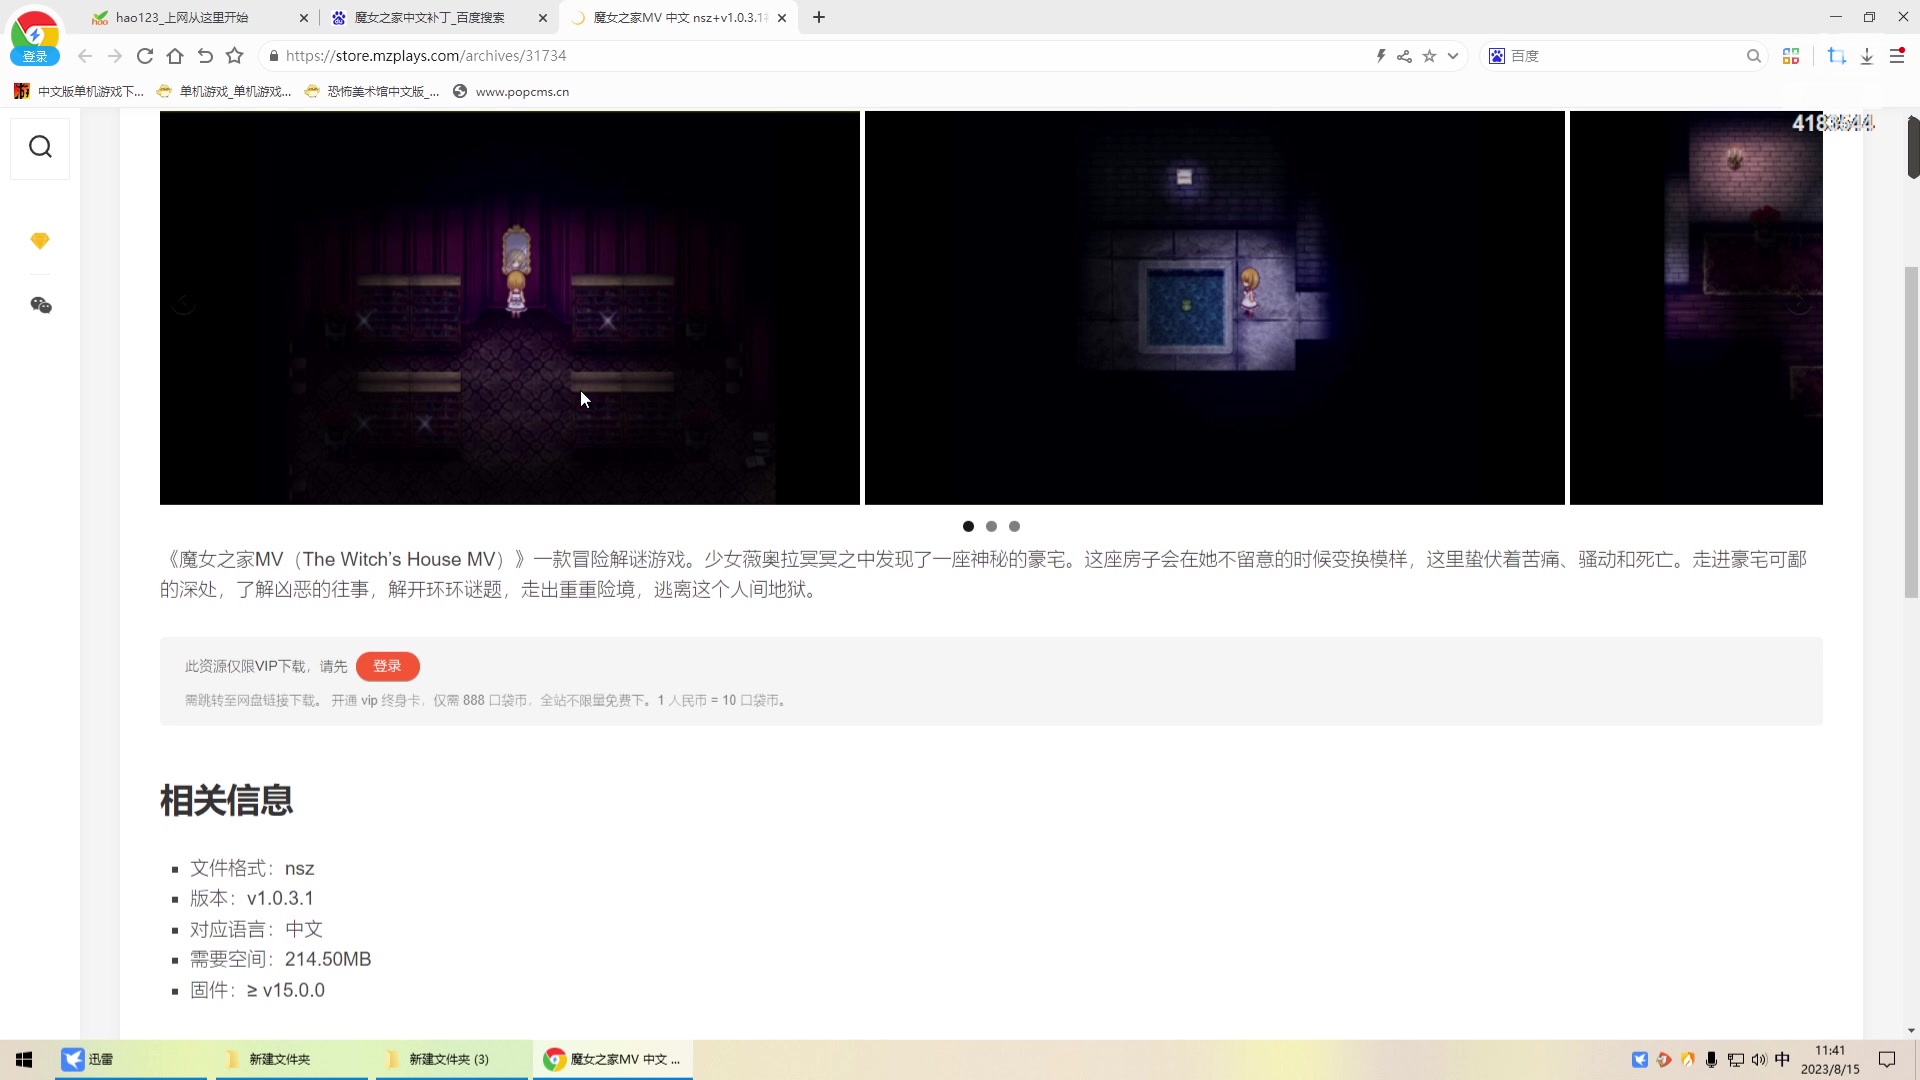The height and width of the screenshot is (1080, 1920).
Task: Open the 新建文件夹 (3) taskbar window
Action: click(452, 1059)
